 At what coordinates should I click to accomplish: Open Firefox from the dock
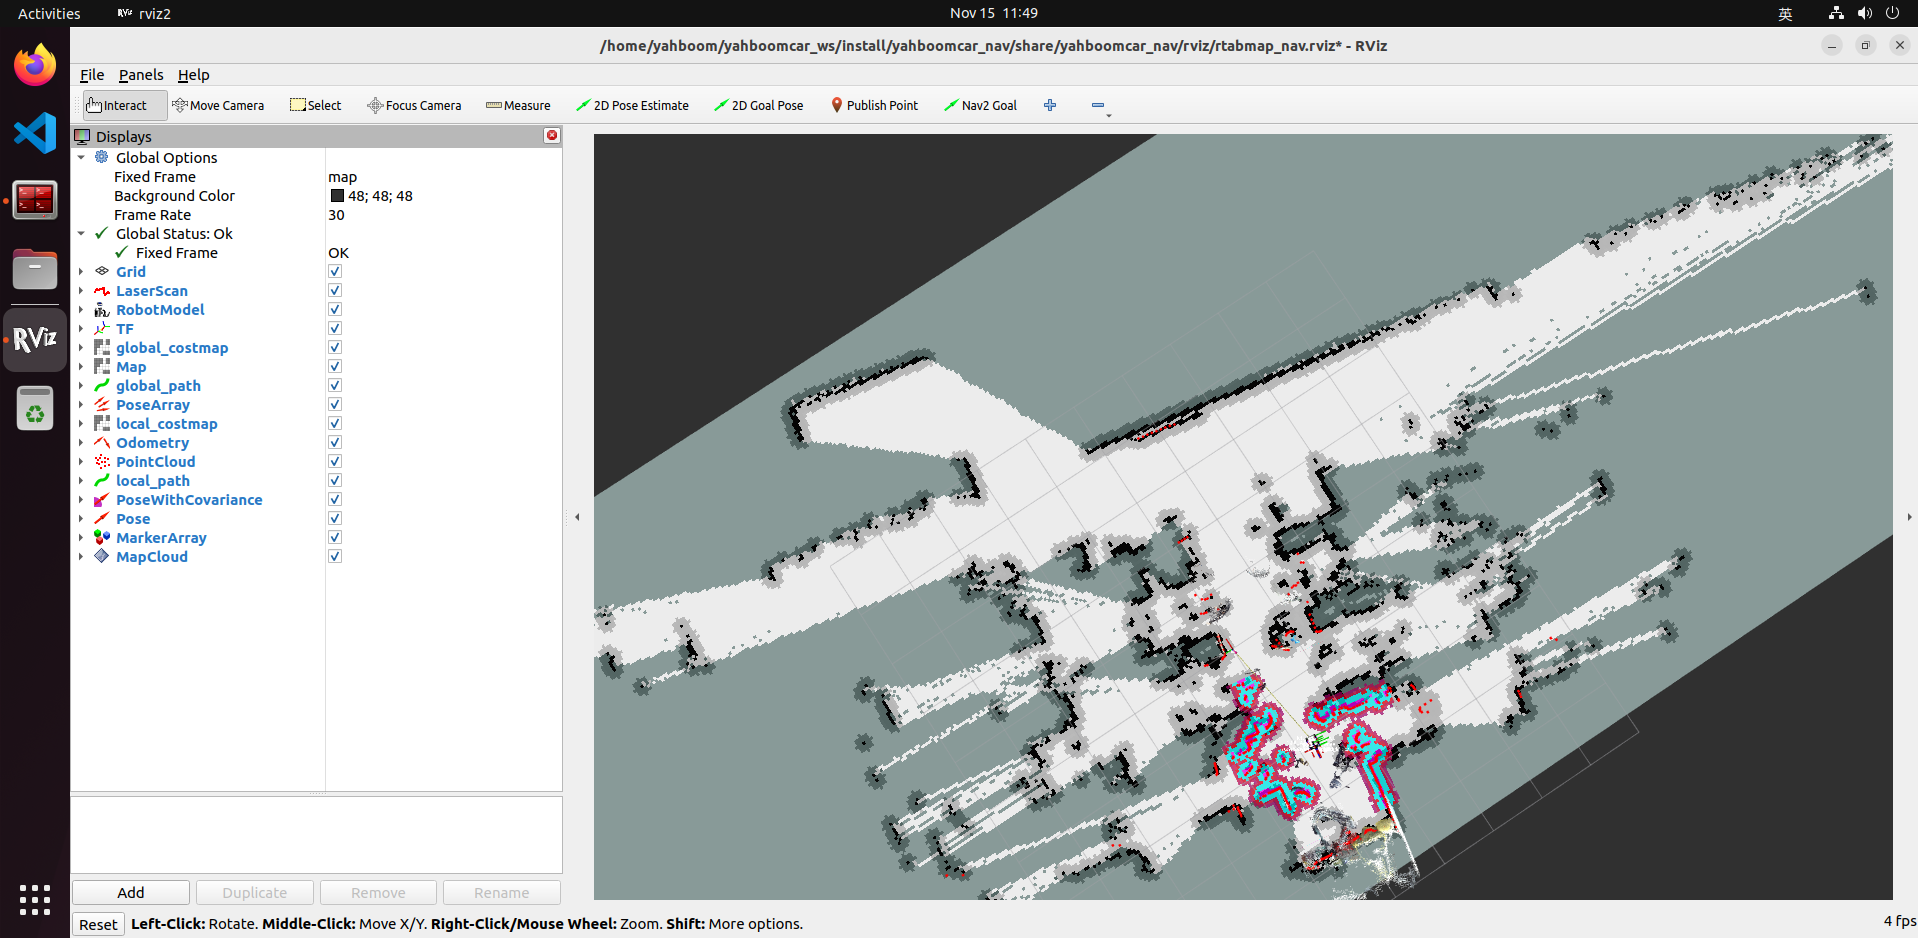point(35,65)
